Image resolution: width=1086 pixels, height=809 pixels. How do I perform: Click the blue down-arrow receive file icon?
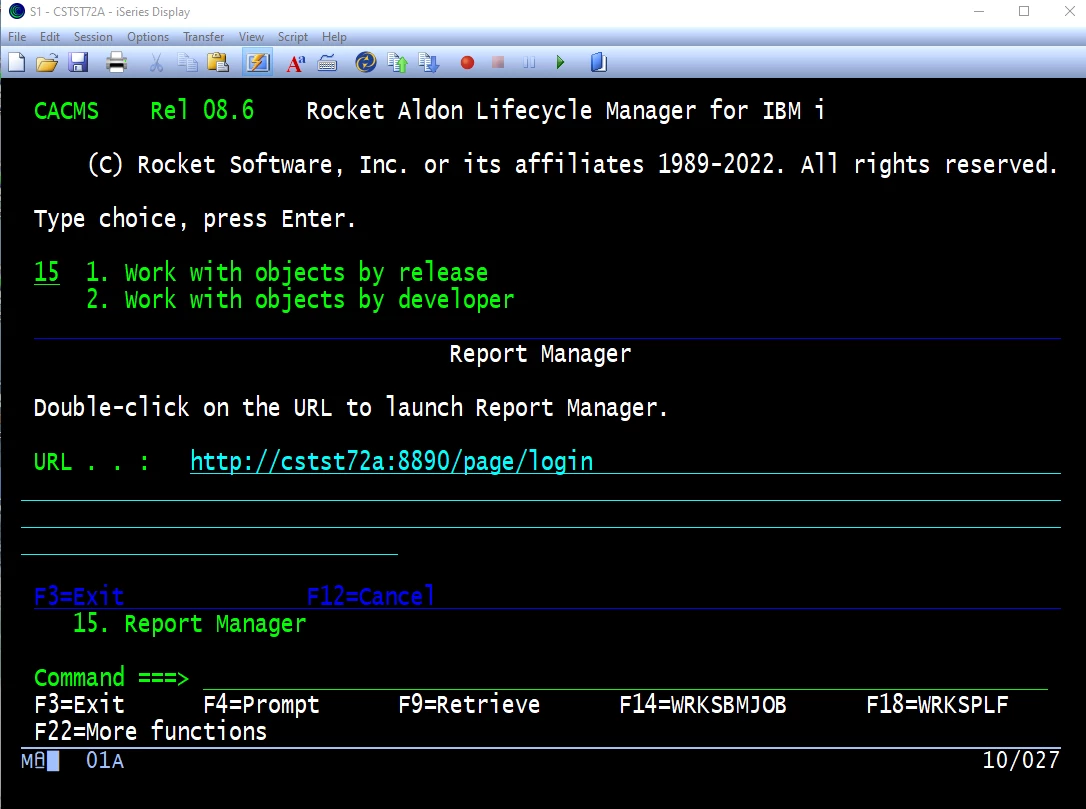(x=429, y=63)
